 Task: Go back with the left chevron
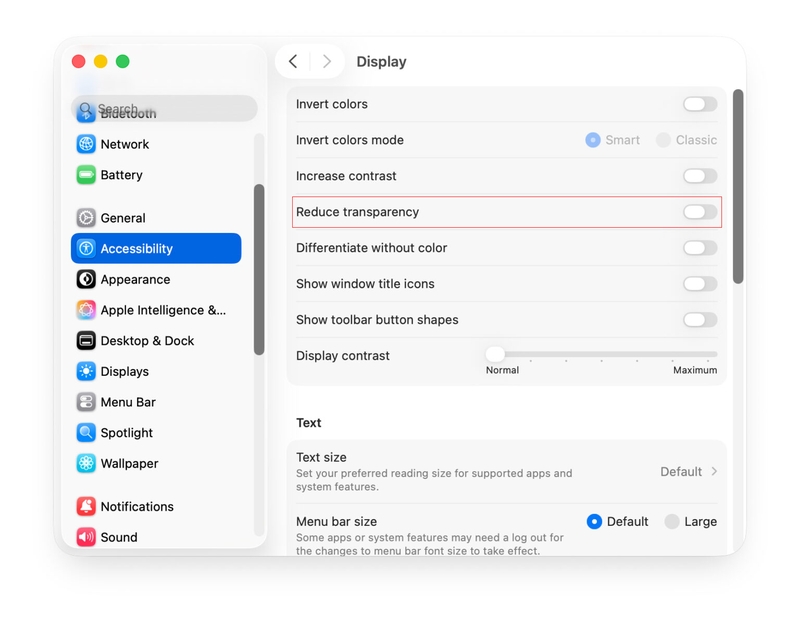[293, 62]
